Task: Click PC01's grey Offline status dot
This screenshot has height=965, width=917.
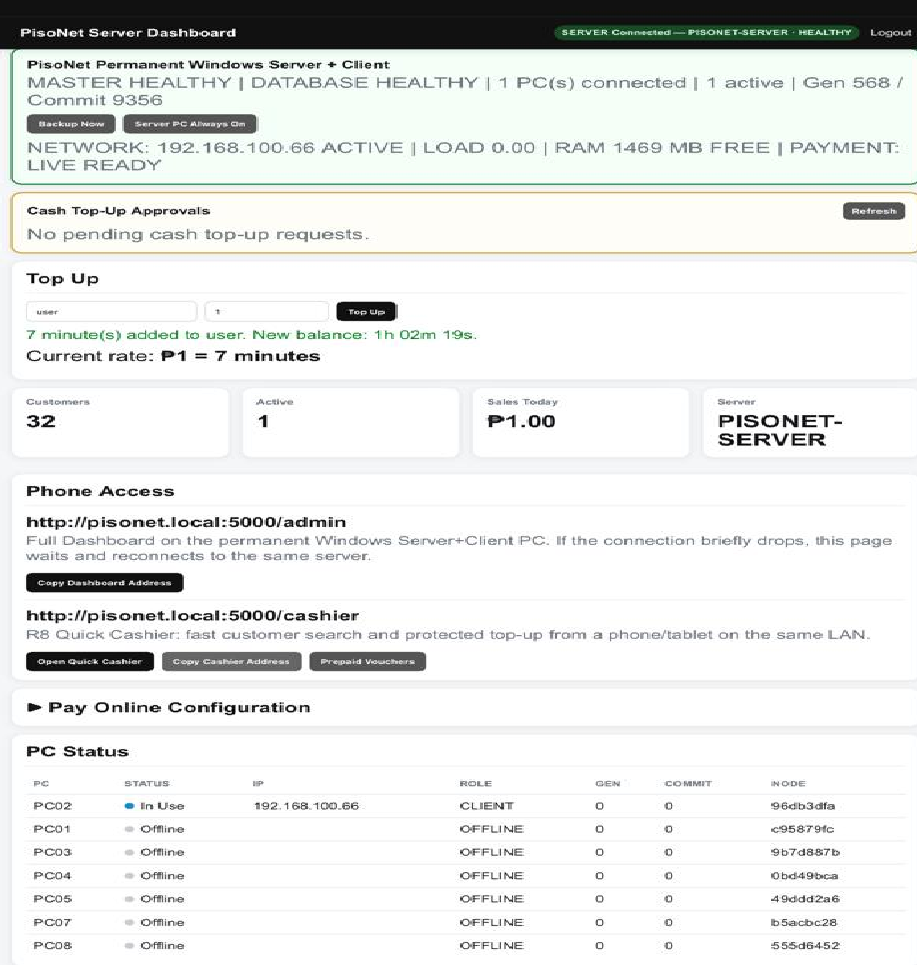Action: tap(129, 829)
